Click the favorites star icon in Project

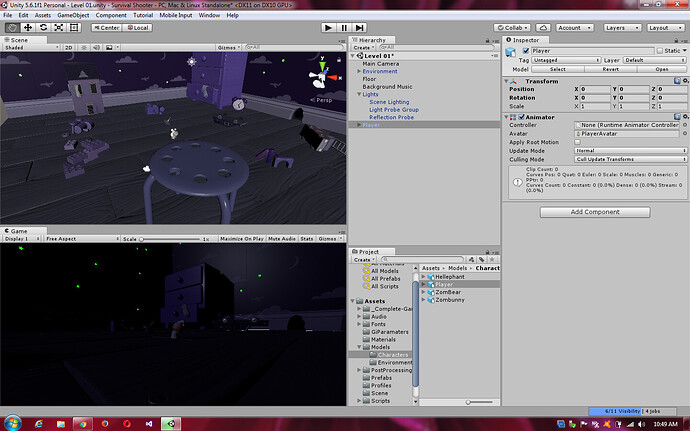tap(492, 260)
